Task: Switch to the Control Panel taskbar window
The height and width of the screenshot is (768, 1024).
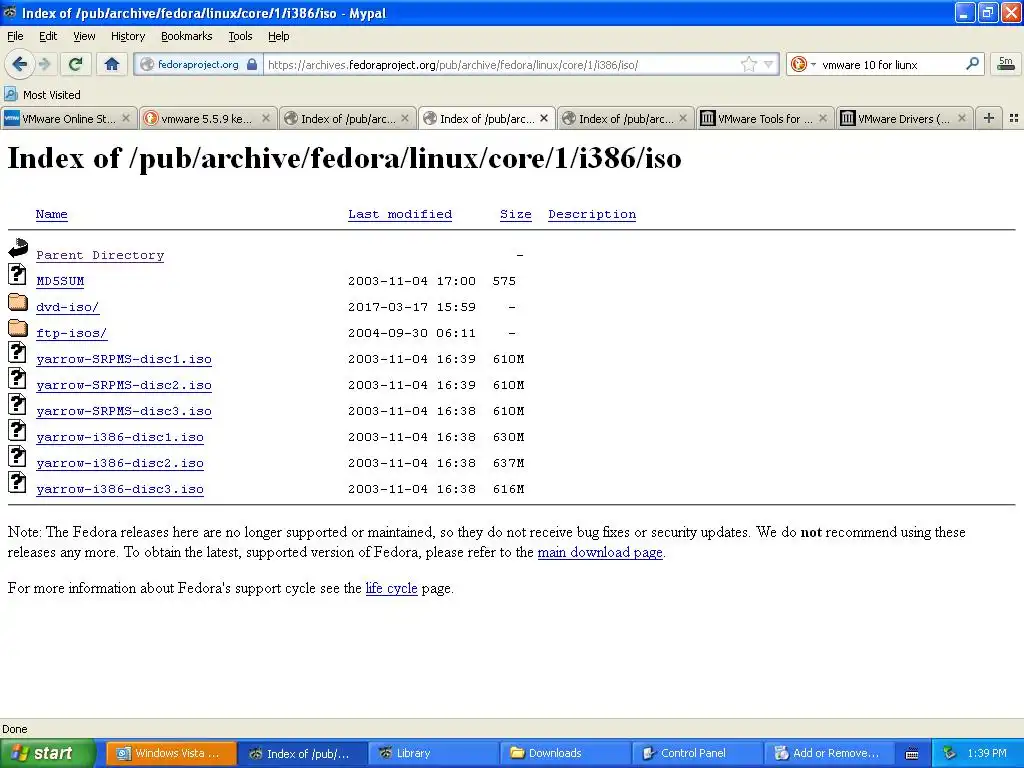Action: (x=697, y=754)
